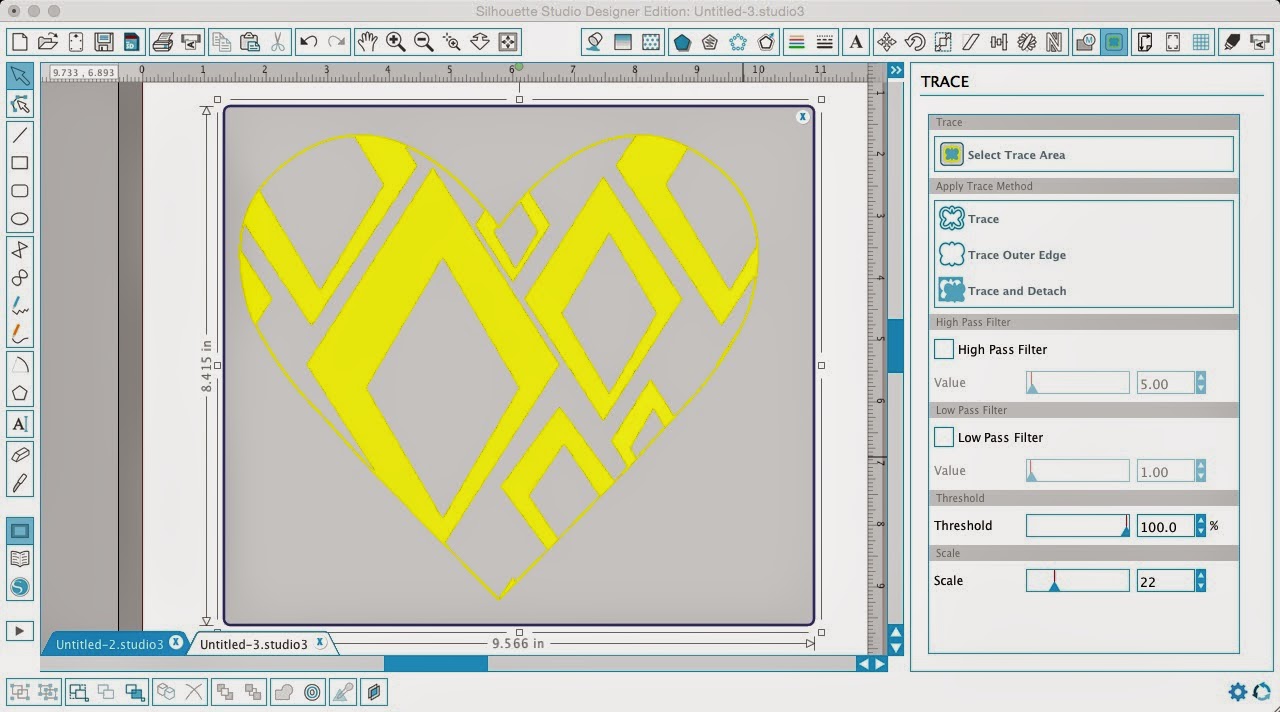Click the Scissors cut icon
Viewport: 1280px width, 712px height.
pos(276,41)
